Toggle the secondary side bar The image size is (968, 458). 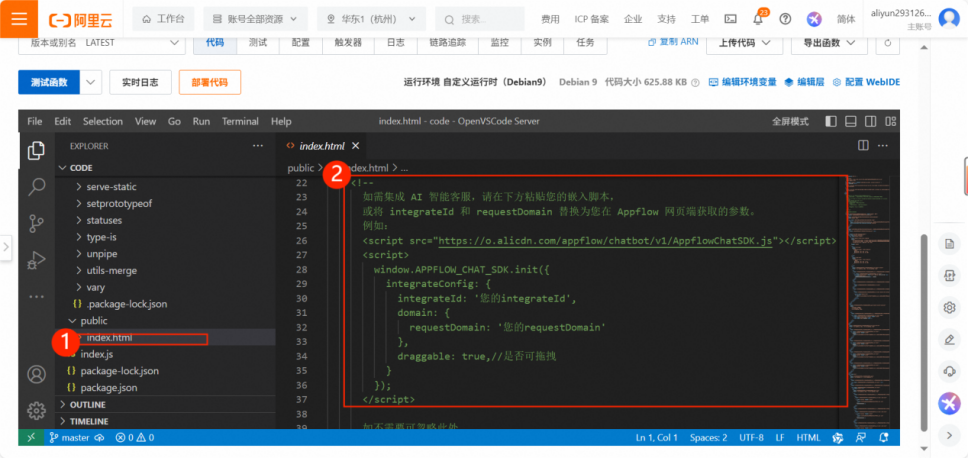tap(870, 121)
